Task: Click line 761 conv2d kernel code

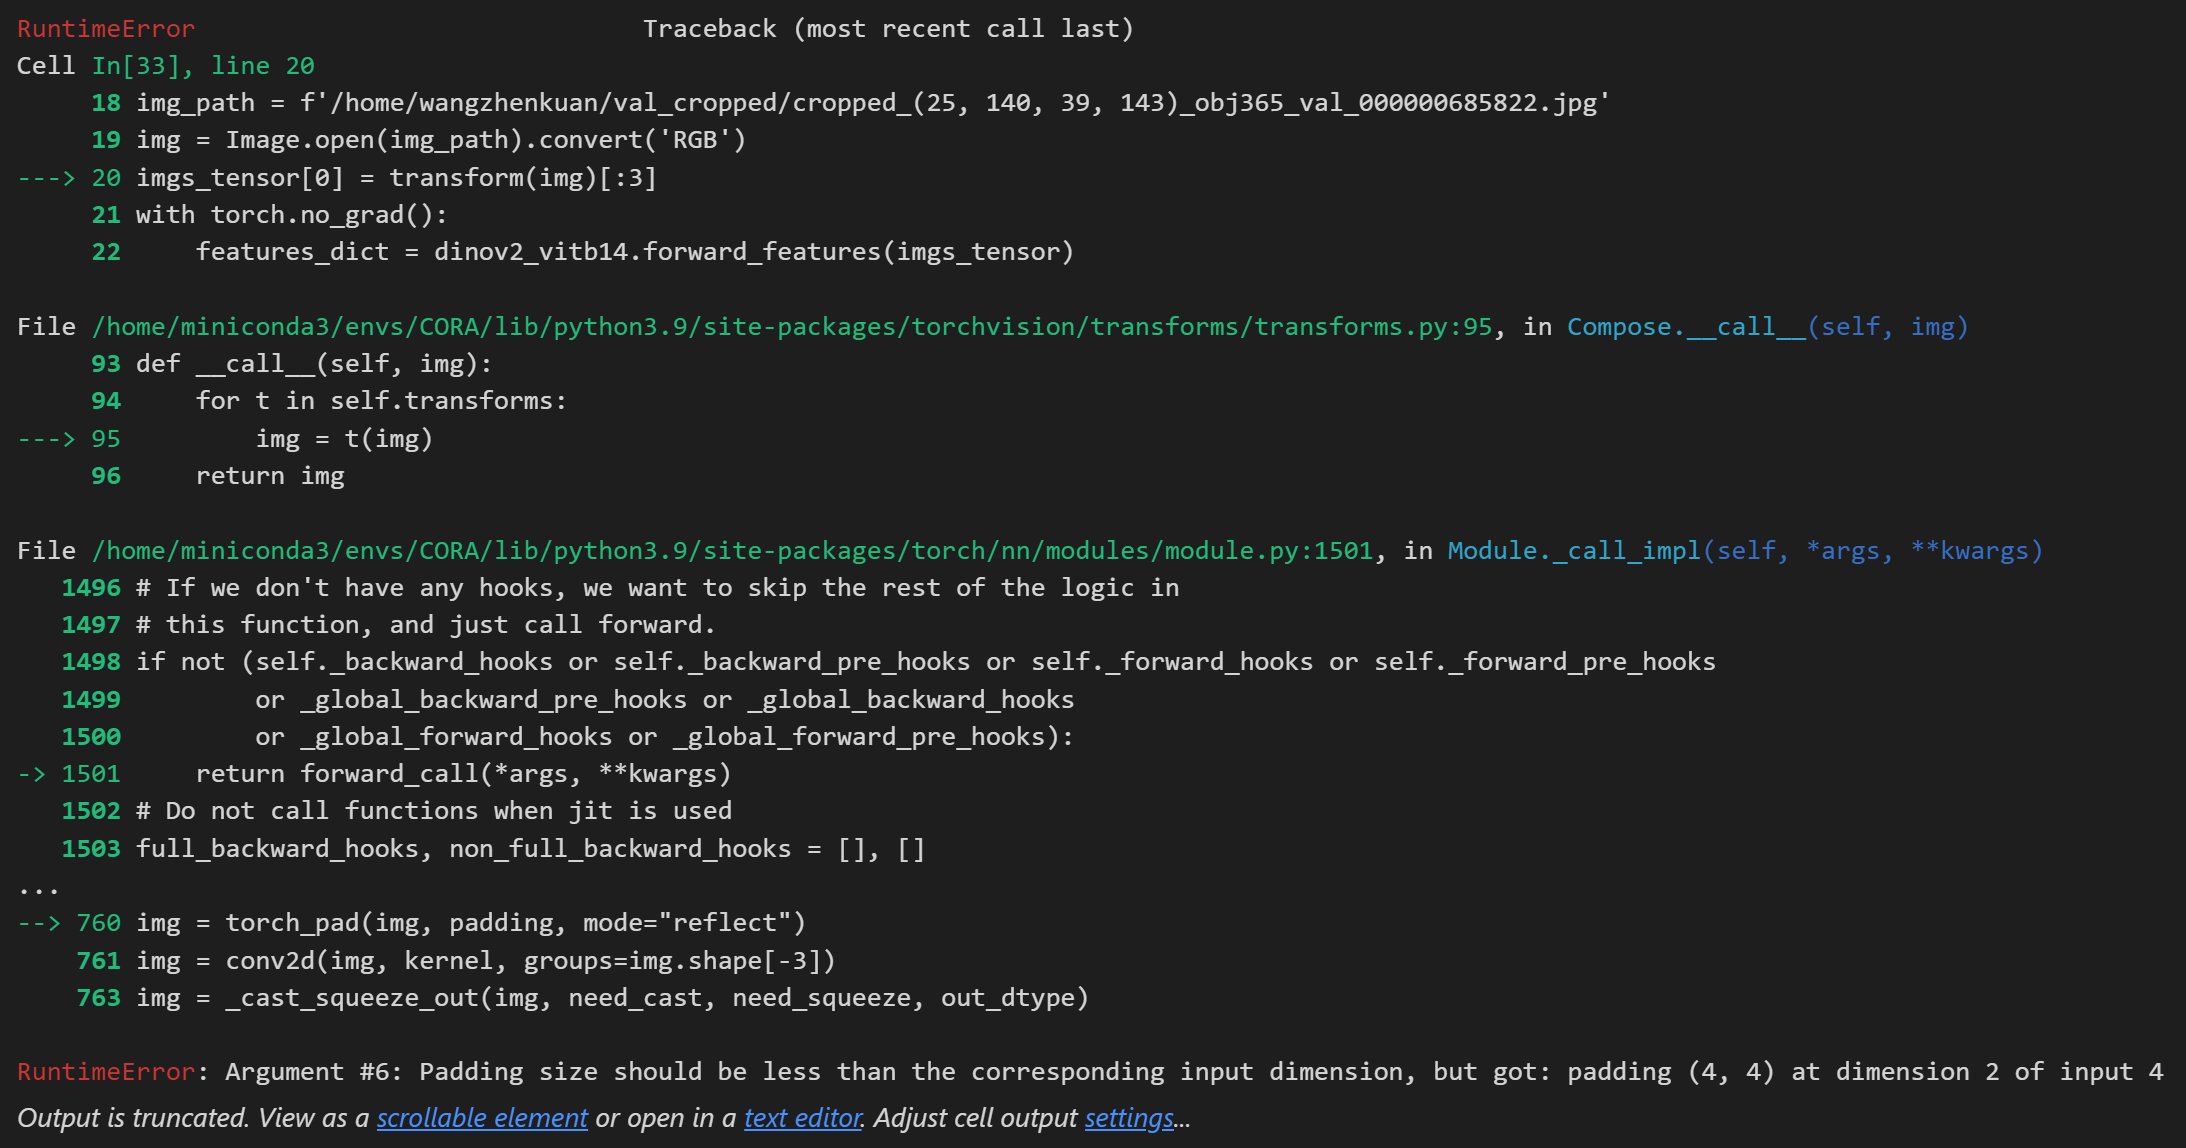Action: (x=486, y=961)
